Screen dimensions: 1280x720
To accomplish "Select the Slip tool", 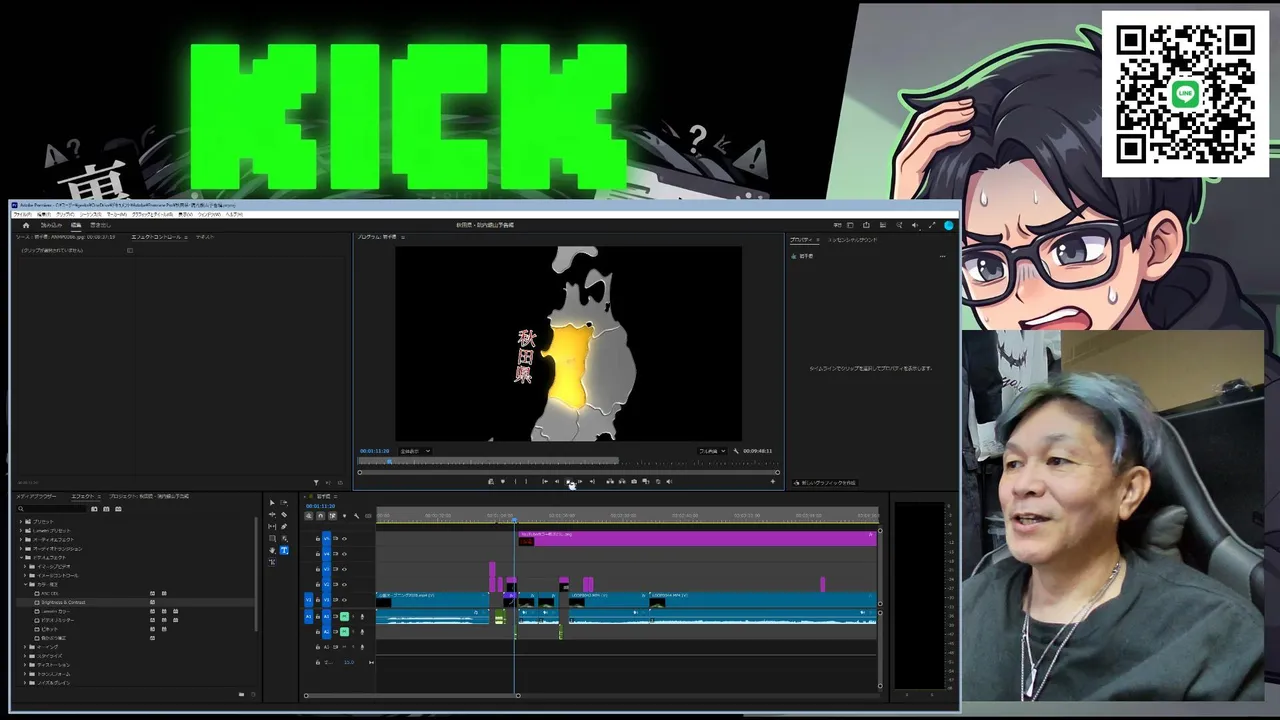I will (x=272, y=527).
